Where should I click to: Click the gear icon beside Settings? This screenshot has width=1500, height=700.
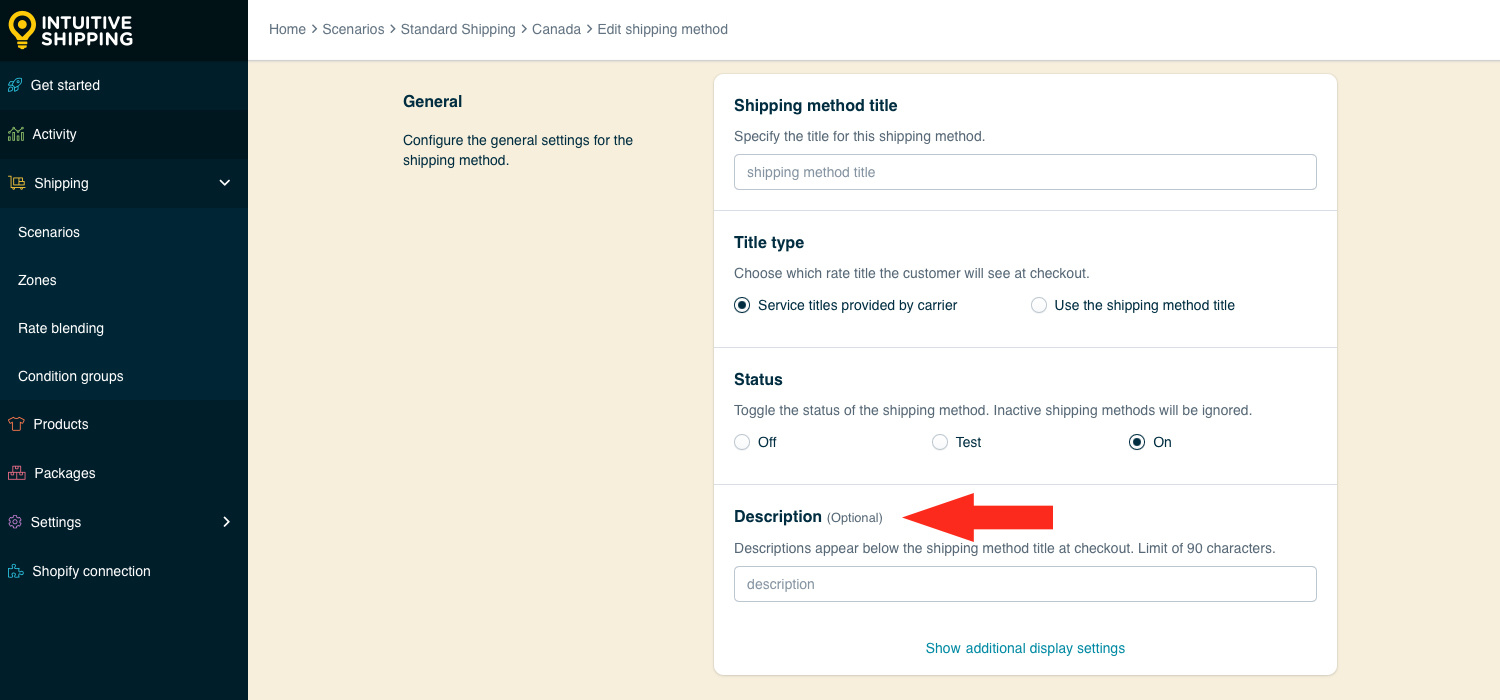15,522
